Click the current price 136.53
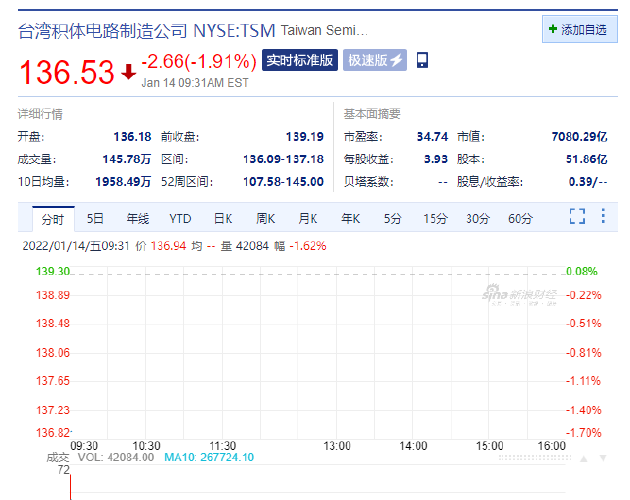This screenshot has width=630, height=500. (x=67, y=72)
